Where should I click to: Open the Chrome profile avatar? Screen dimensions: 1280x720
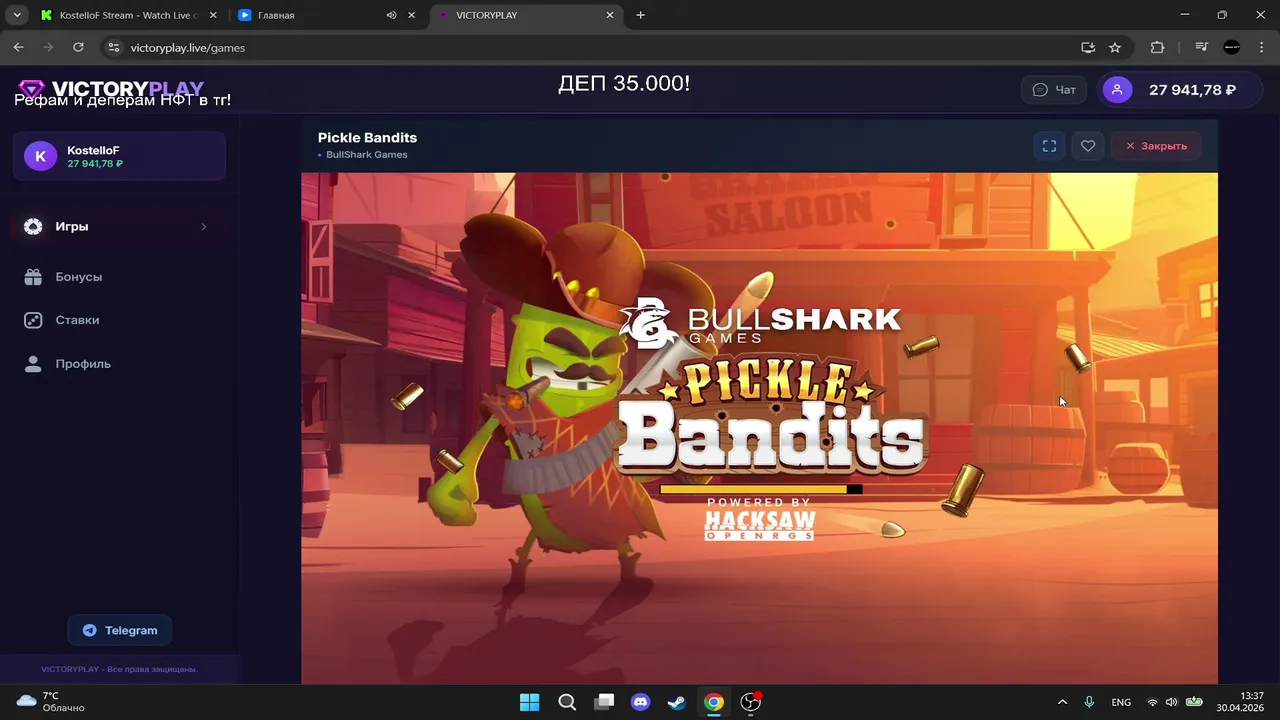coord(1232,47)
